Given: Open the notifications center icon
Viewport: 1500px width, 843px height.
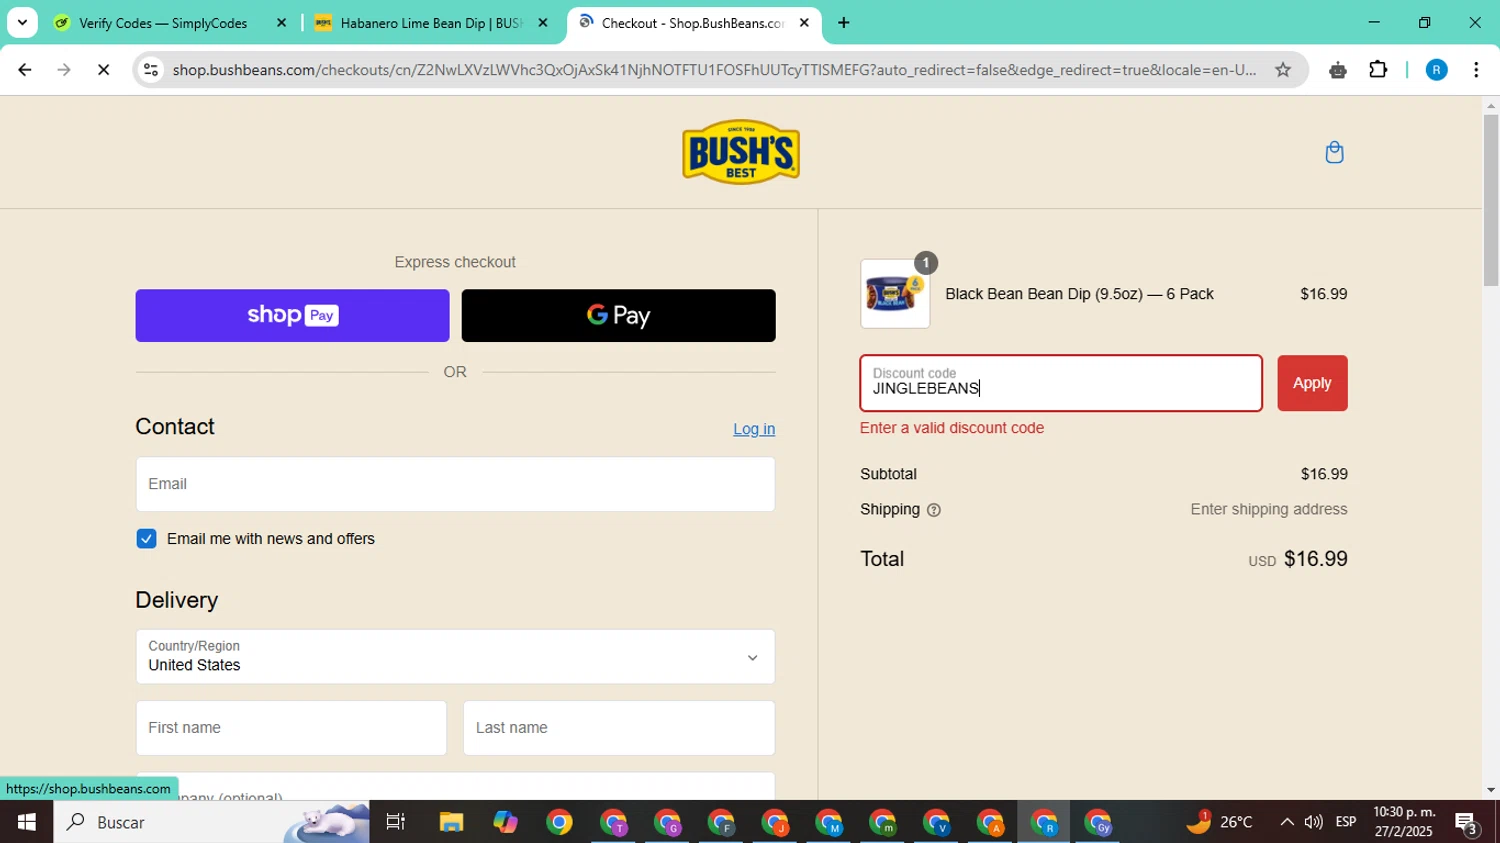Looking at the screenshot, I should (x=1467, y=823).
